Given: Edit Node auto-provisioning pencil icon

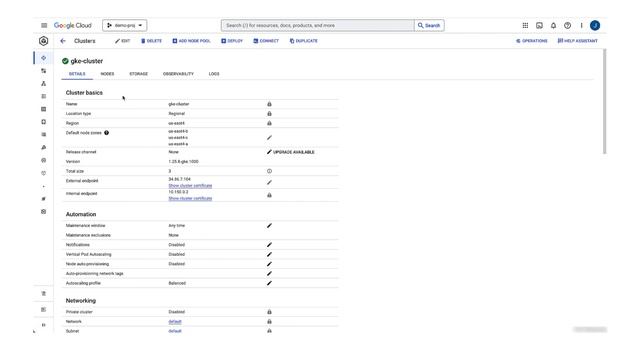Looking at the screenshot, I should pos(269,264).
